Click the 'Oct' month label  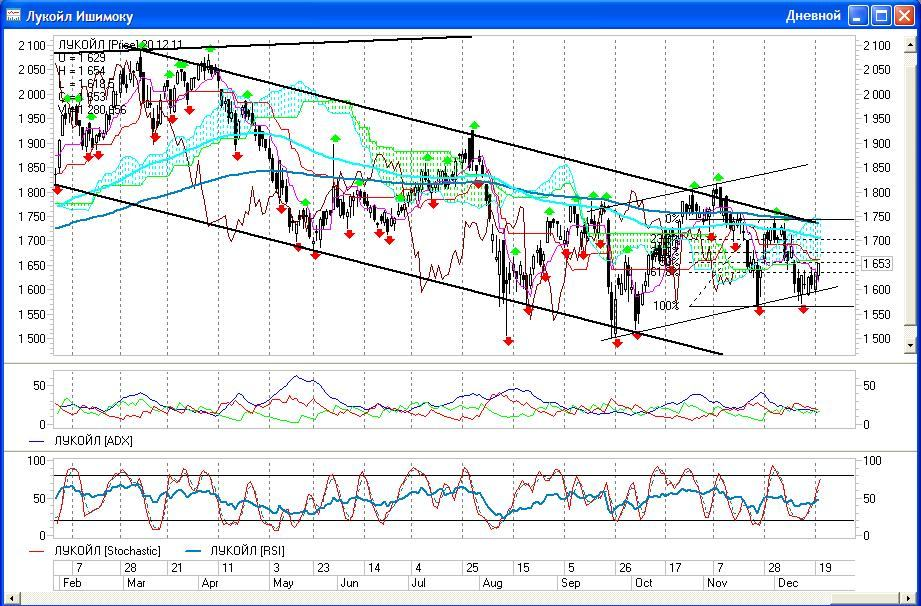point(644,584)
